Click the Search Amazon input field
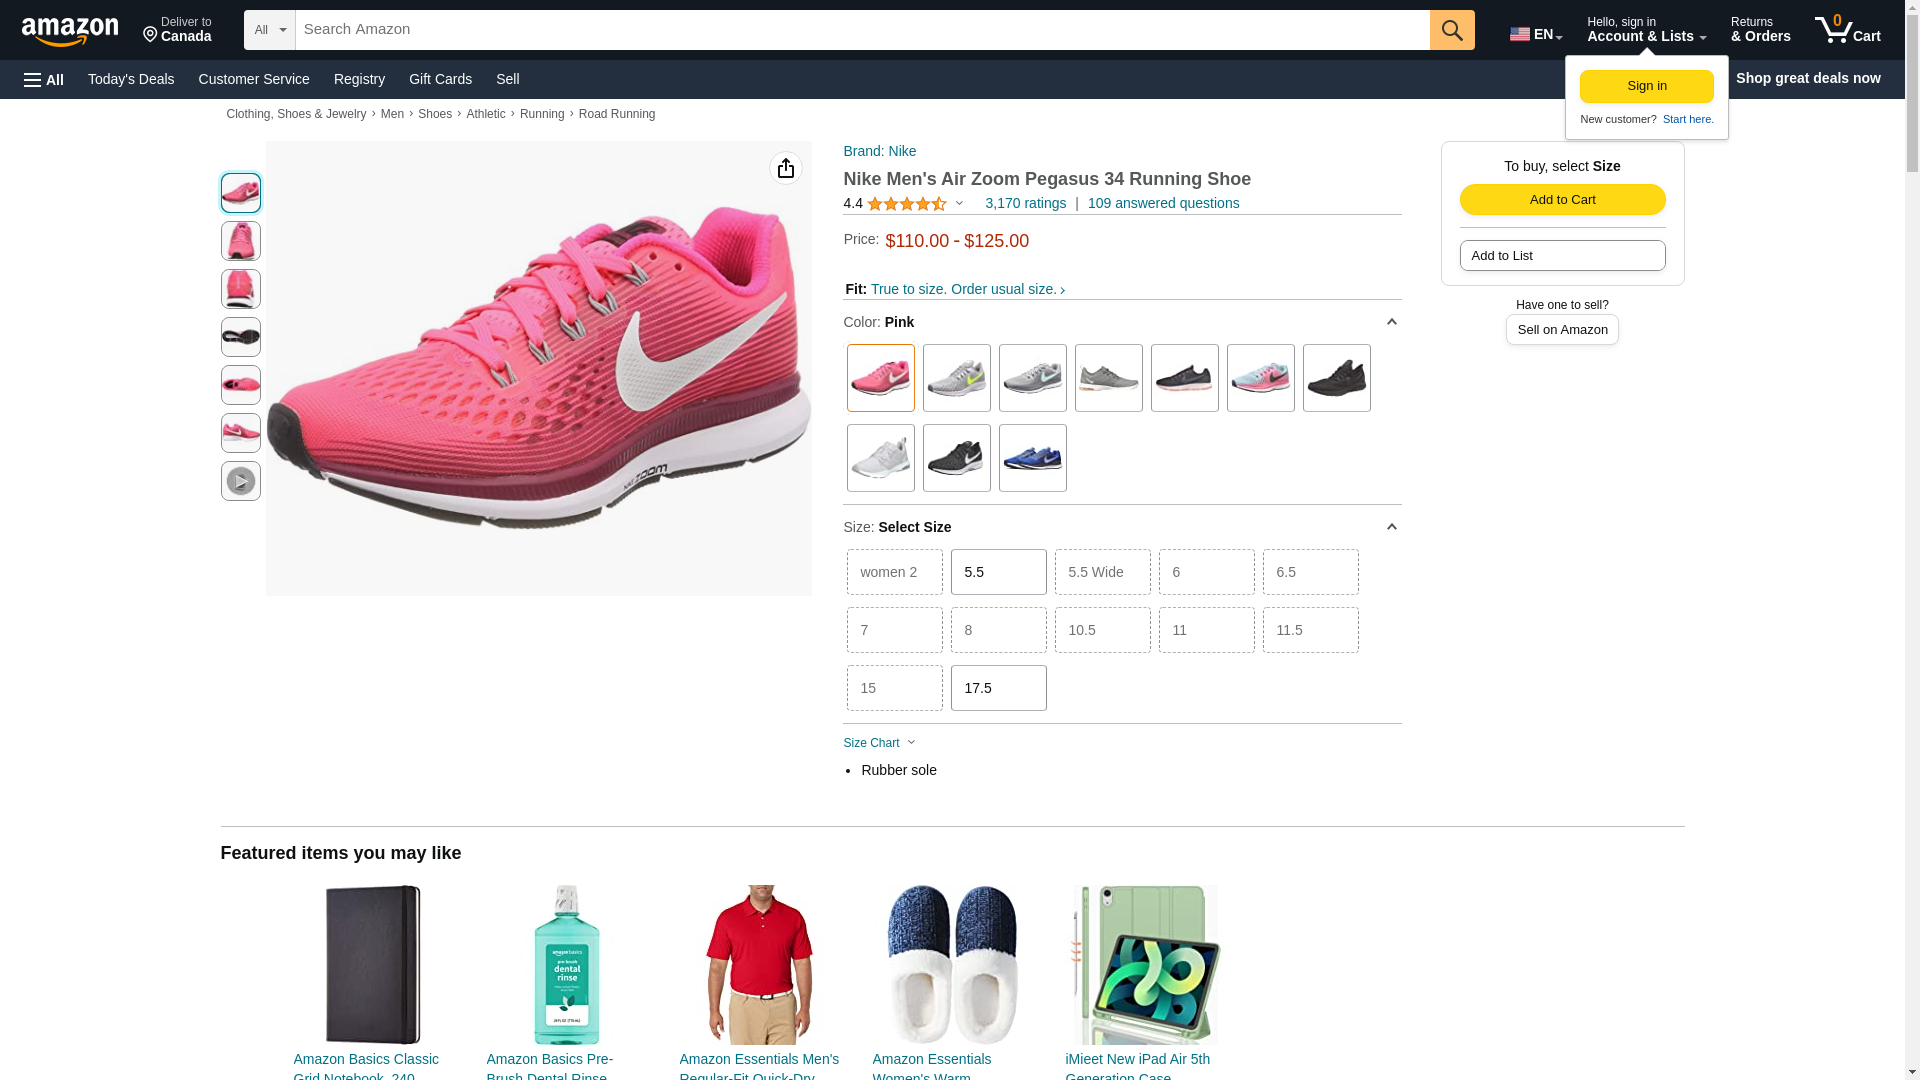This screenshot has height=1080, width=1920. pos(862,30)
